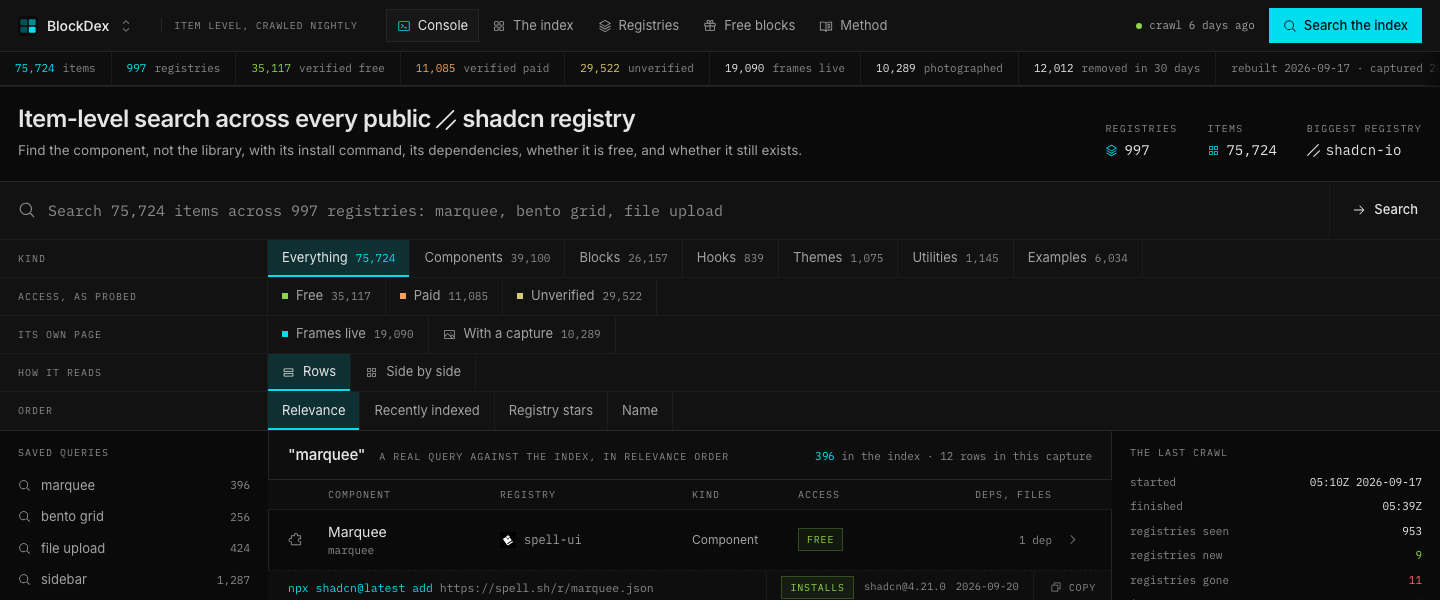Click the npx shadcn@latest add command text
The width and height of the screenshot is (1440, 600).
click(360, 588)
